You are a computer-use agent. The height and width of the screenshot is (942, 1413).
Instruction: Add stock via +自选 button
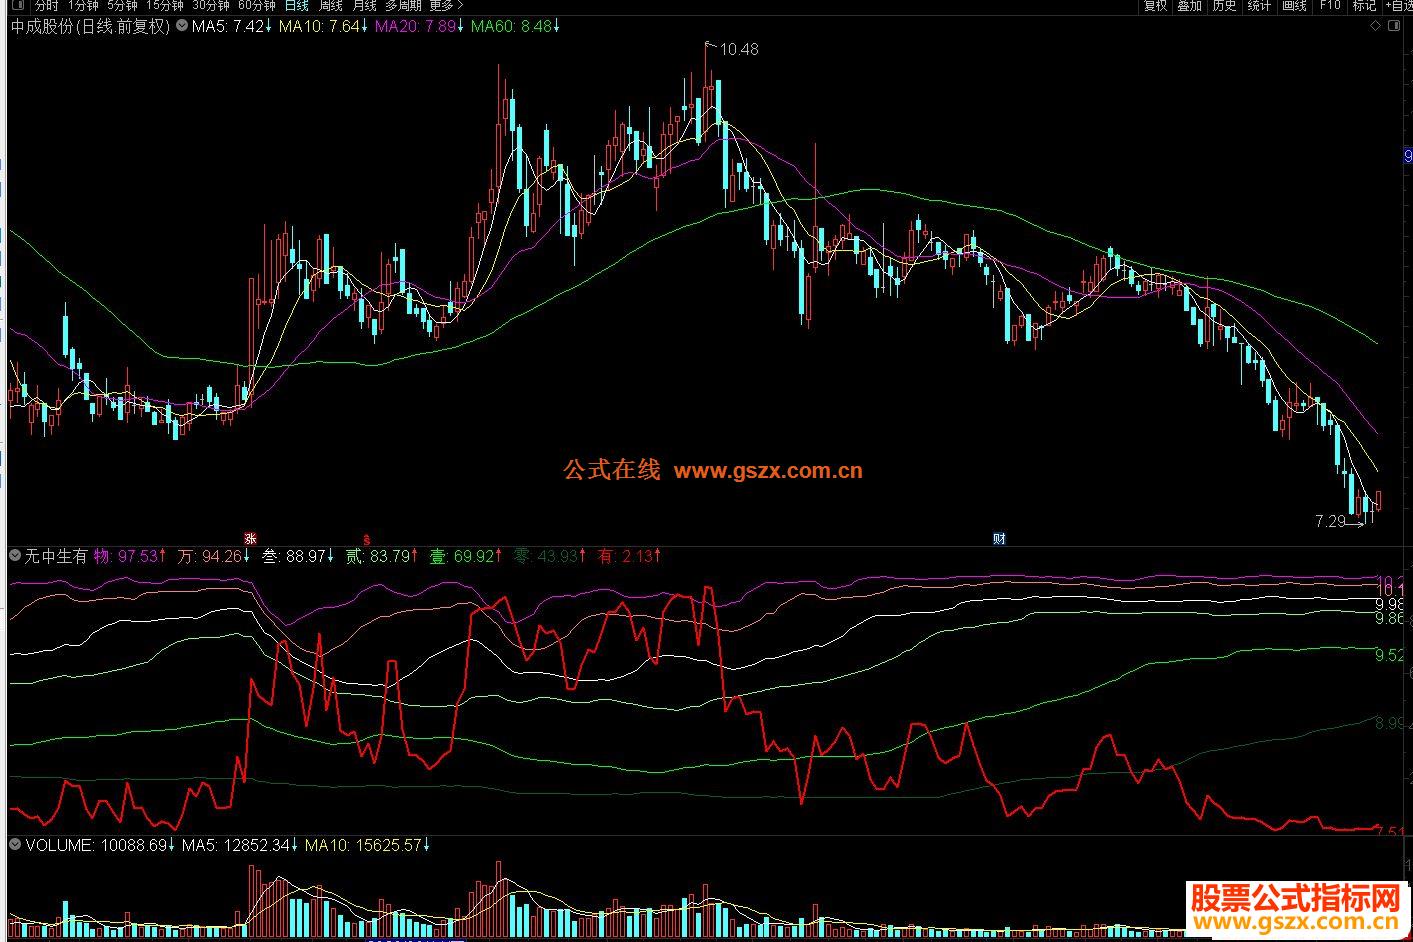1398,6
